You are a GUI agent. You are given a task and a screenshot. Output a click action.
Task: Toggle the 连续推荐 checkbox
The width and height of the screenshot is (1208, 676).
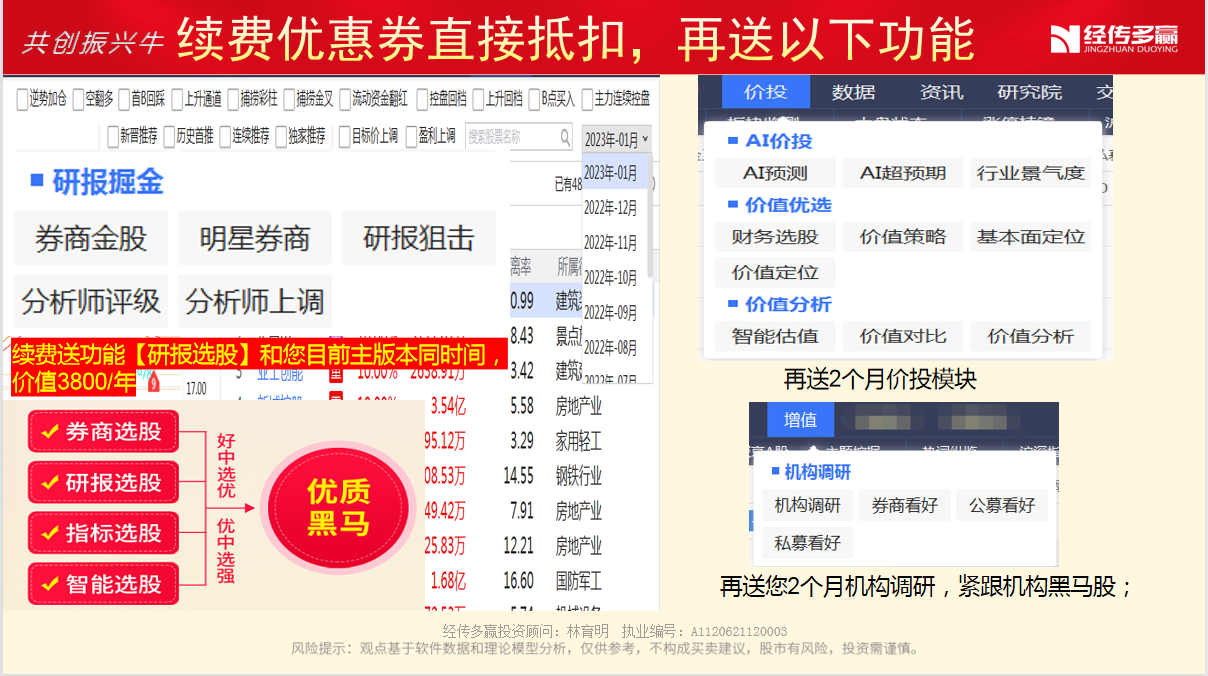[225, 136]
